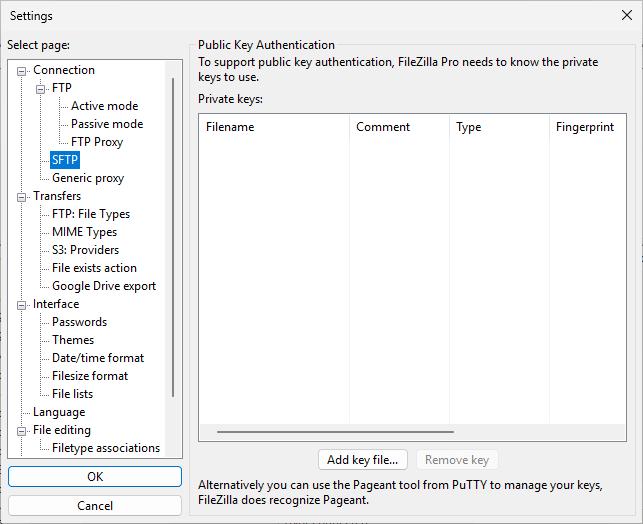643x524 pixels.
Task: Open the Active mode settings page
Action: (104, 106)
